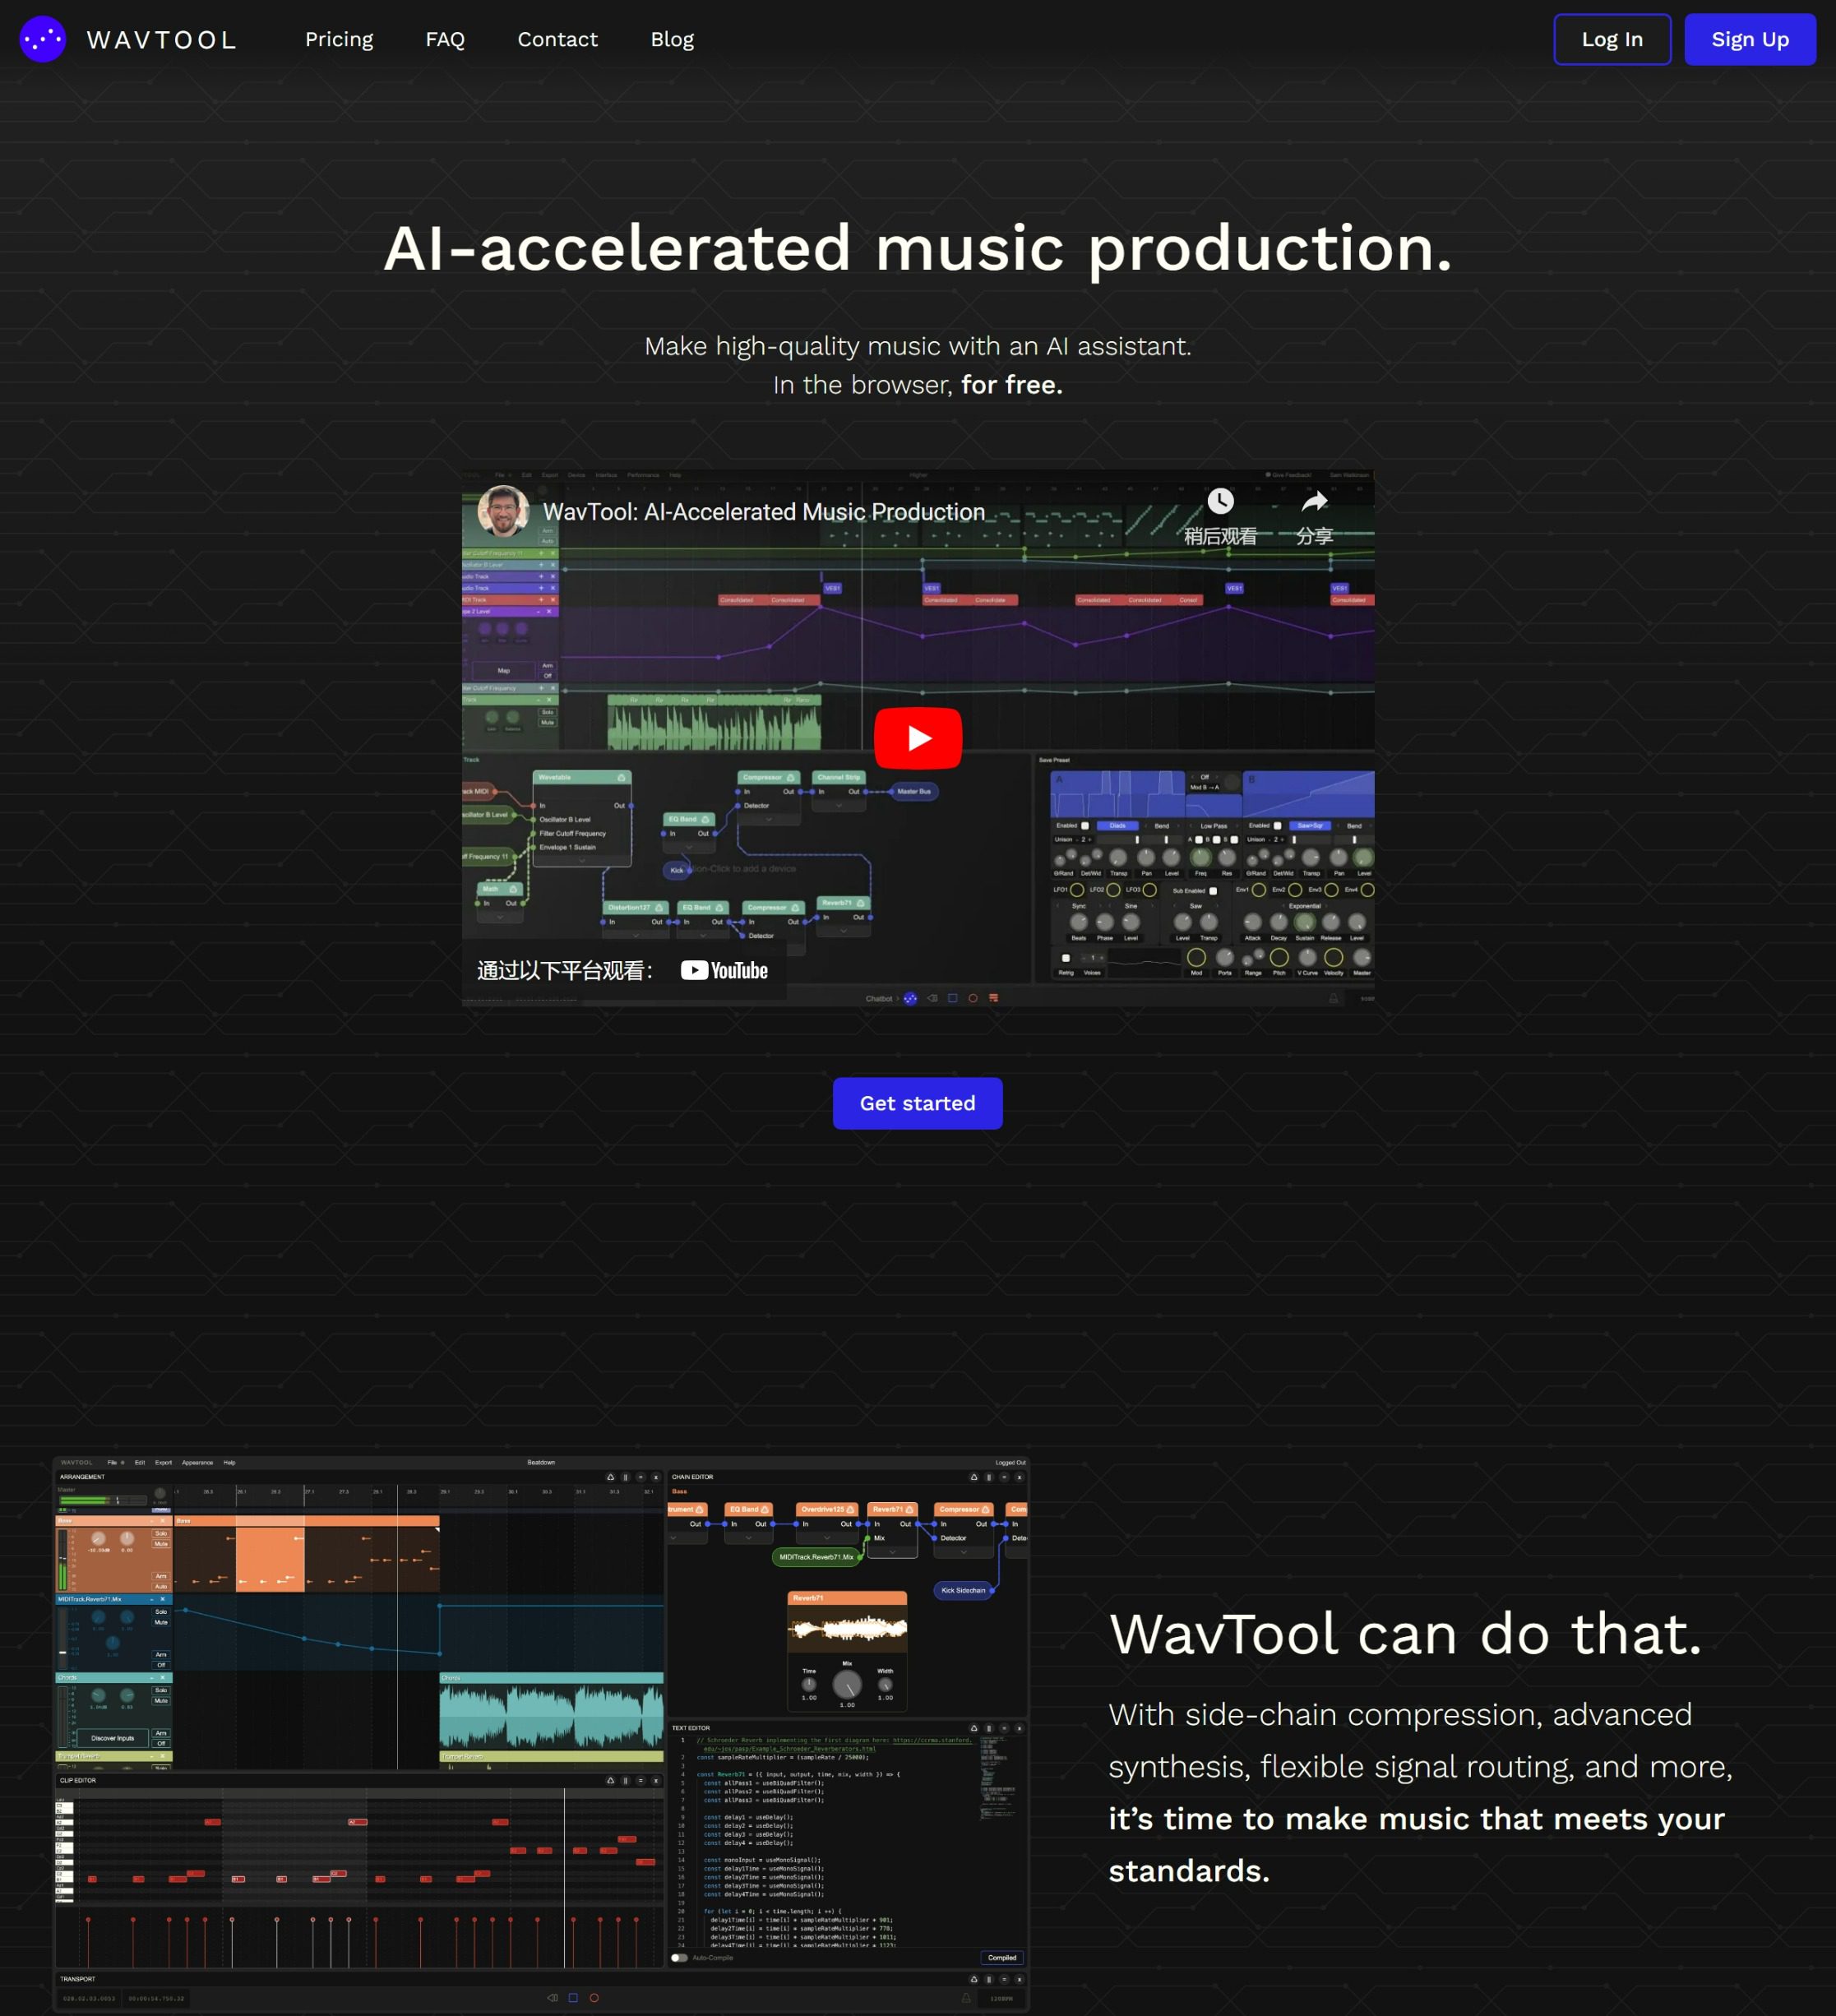Click the Sign Up button

pos(1749,39)
